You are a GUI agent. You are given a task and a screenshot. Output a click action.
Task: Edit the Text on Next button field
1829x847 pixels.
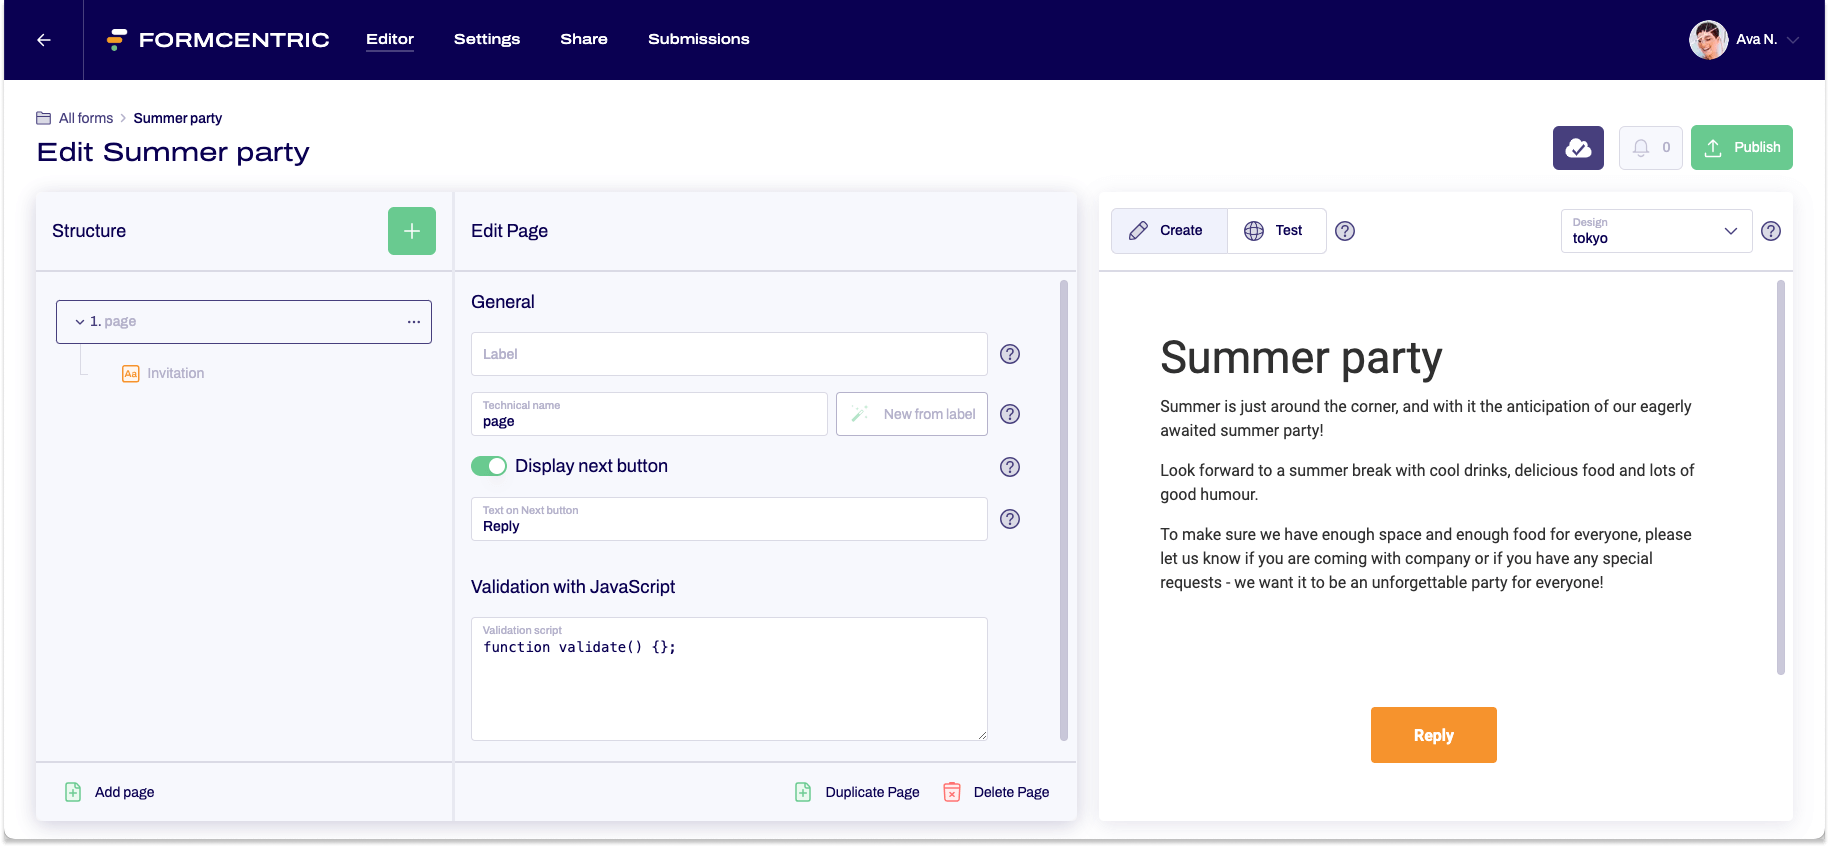pyautogui.click(x=729, y=519)
